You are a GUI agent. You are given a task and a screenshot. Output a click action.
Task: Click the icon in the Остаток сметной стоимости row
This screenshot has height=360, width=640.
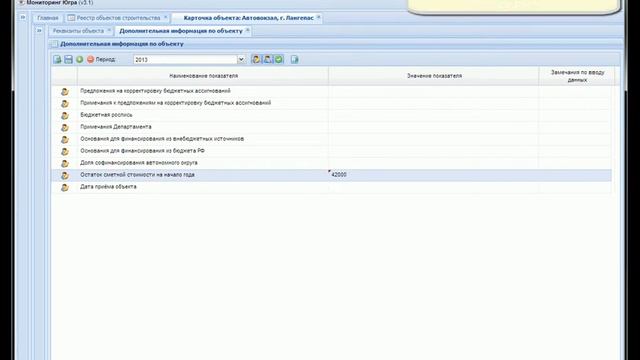64,175
